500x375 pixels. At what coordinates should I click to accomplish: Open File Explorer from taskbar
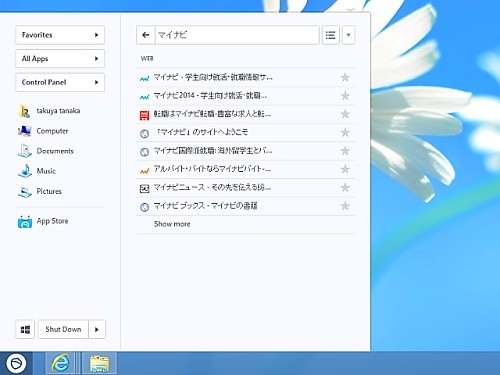(x=99, y=363)
